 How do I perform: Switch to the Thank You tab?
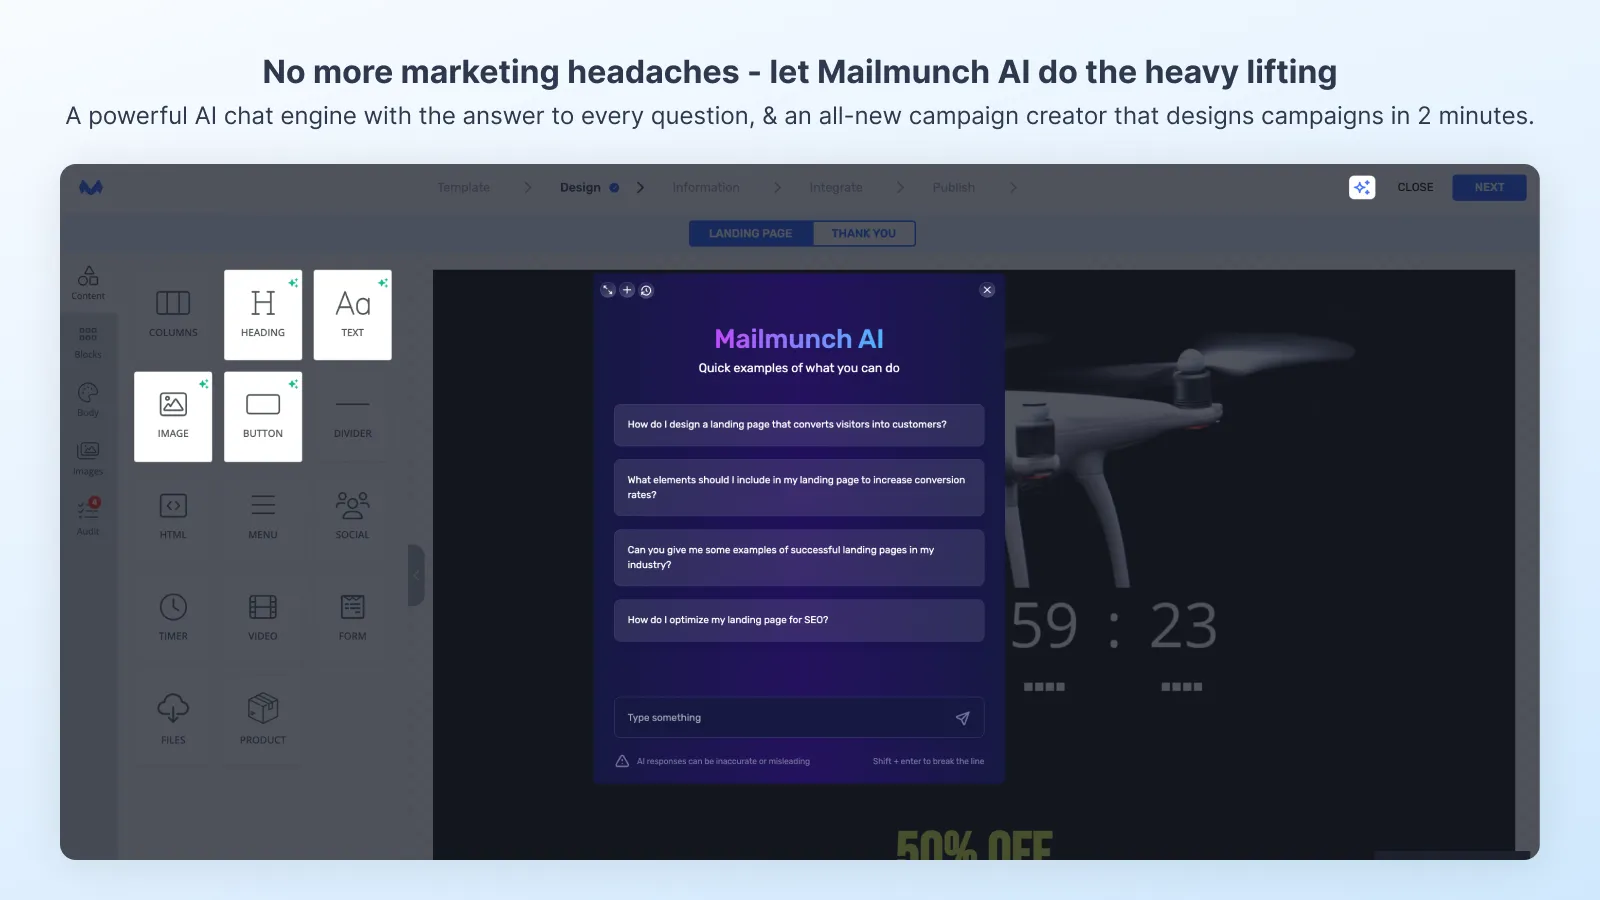click(864, 233)
